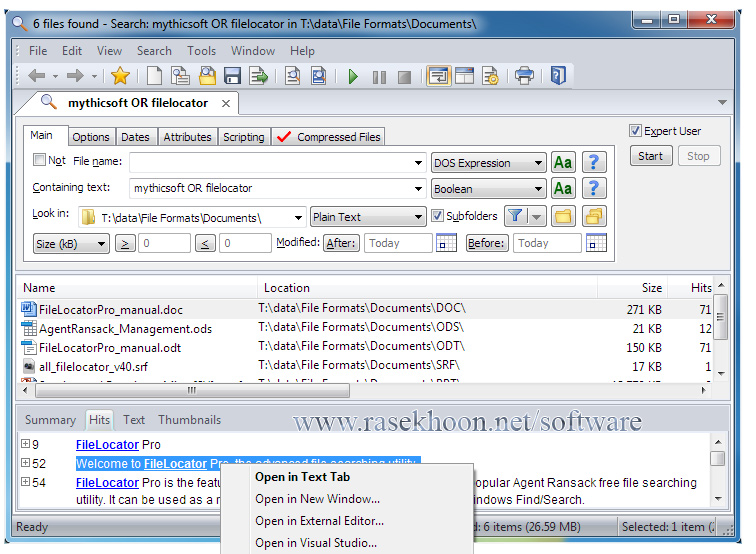Expand hit line 52 in Hits pane
This screenshot has height=554, width=756.
click(x=26, y=463)
